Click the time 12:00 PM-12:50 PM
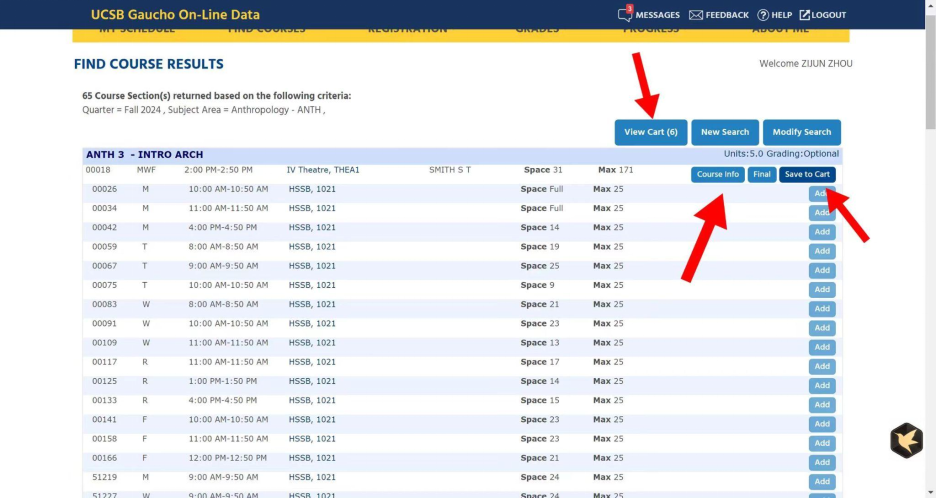The width and height of the screenshot is (936, 498). 227,458
